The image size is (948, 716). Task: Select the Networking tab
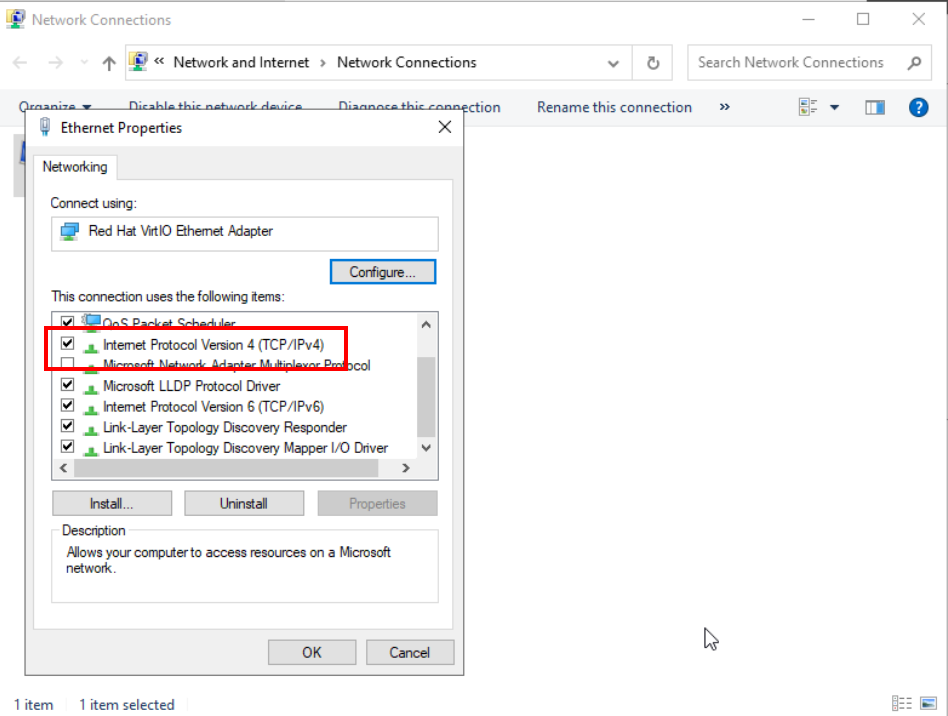pyautogui.click(x=75, y=167)
